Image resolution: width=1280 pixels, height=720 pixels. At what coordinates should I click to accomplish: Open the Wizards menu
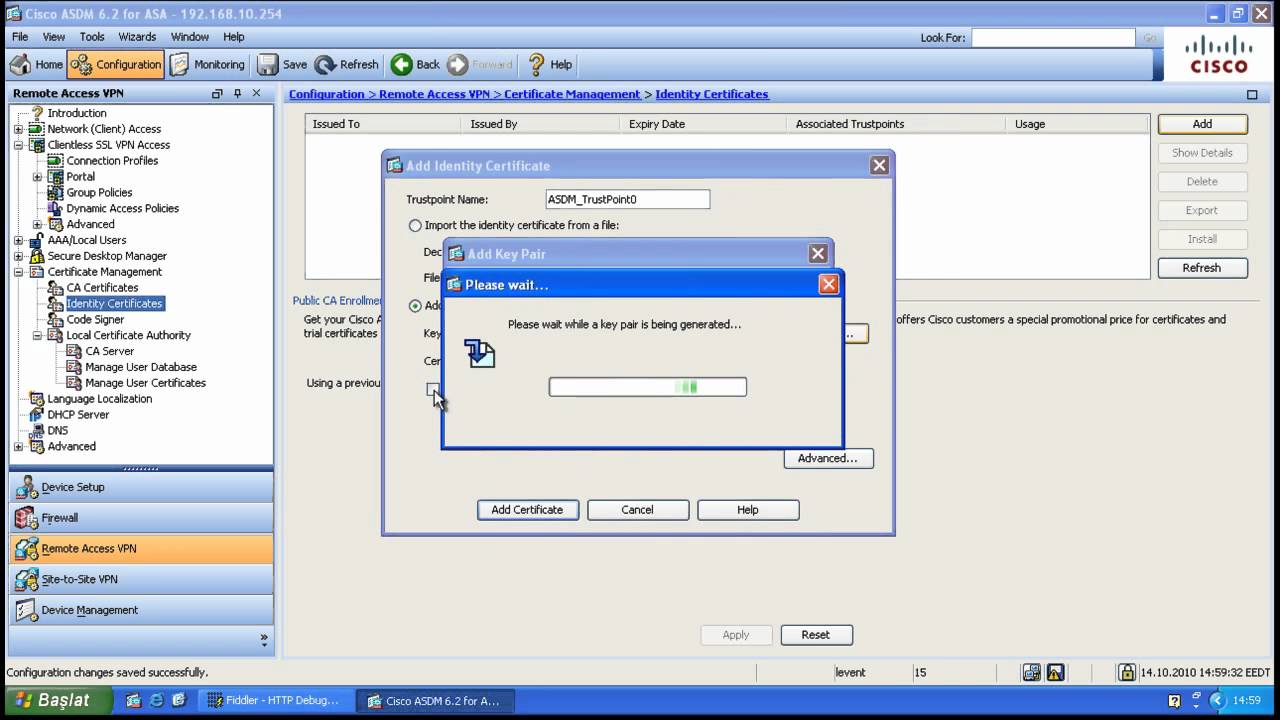click(x=137, y=37)
